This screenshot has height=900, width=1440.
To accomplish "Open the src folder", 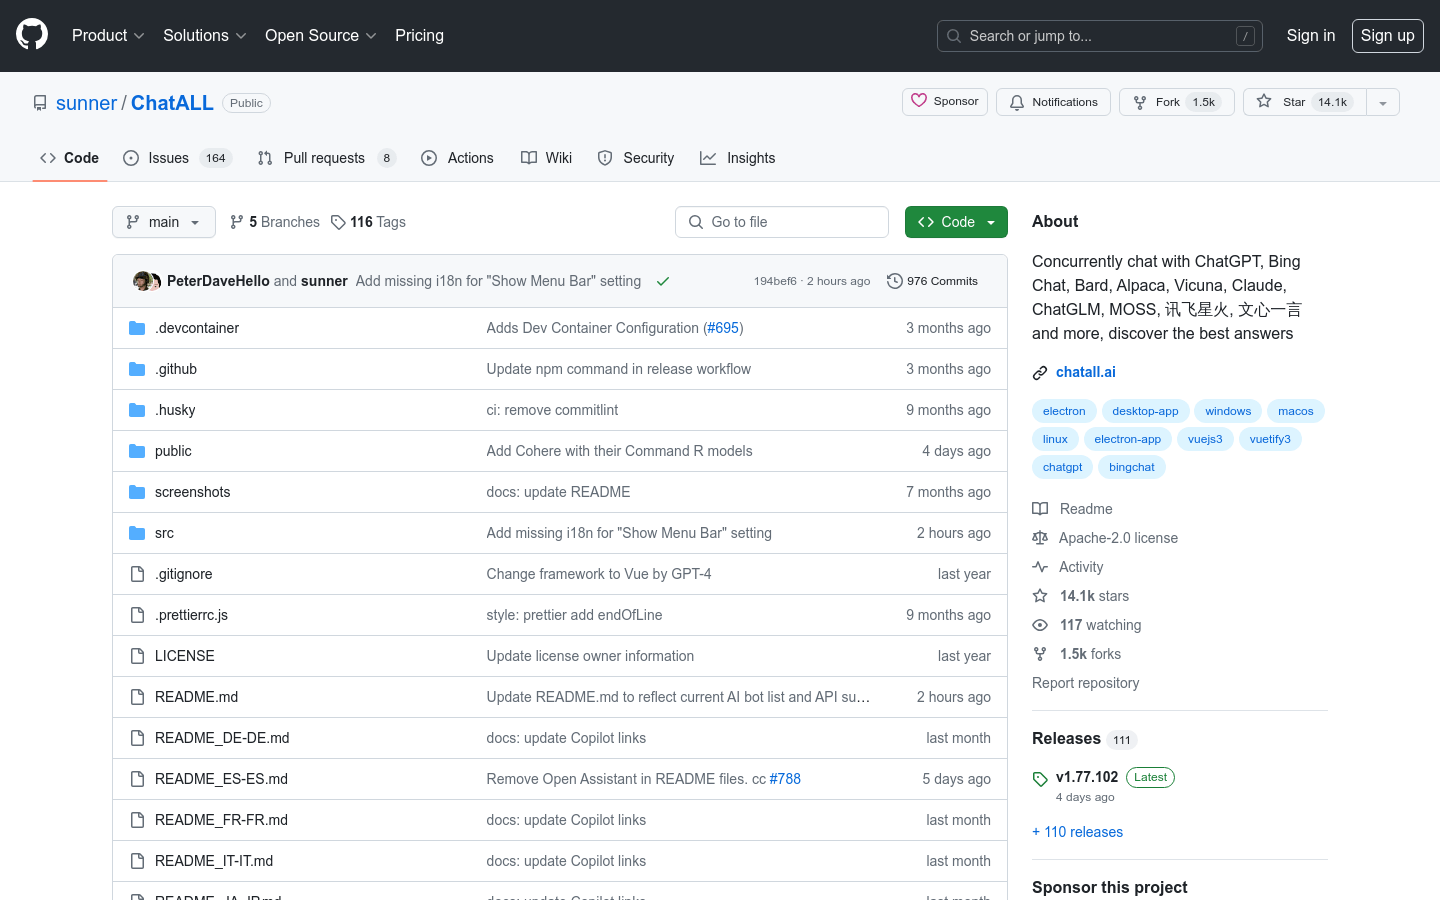I will [x=164, y=533].
